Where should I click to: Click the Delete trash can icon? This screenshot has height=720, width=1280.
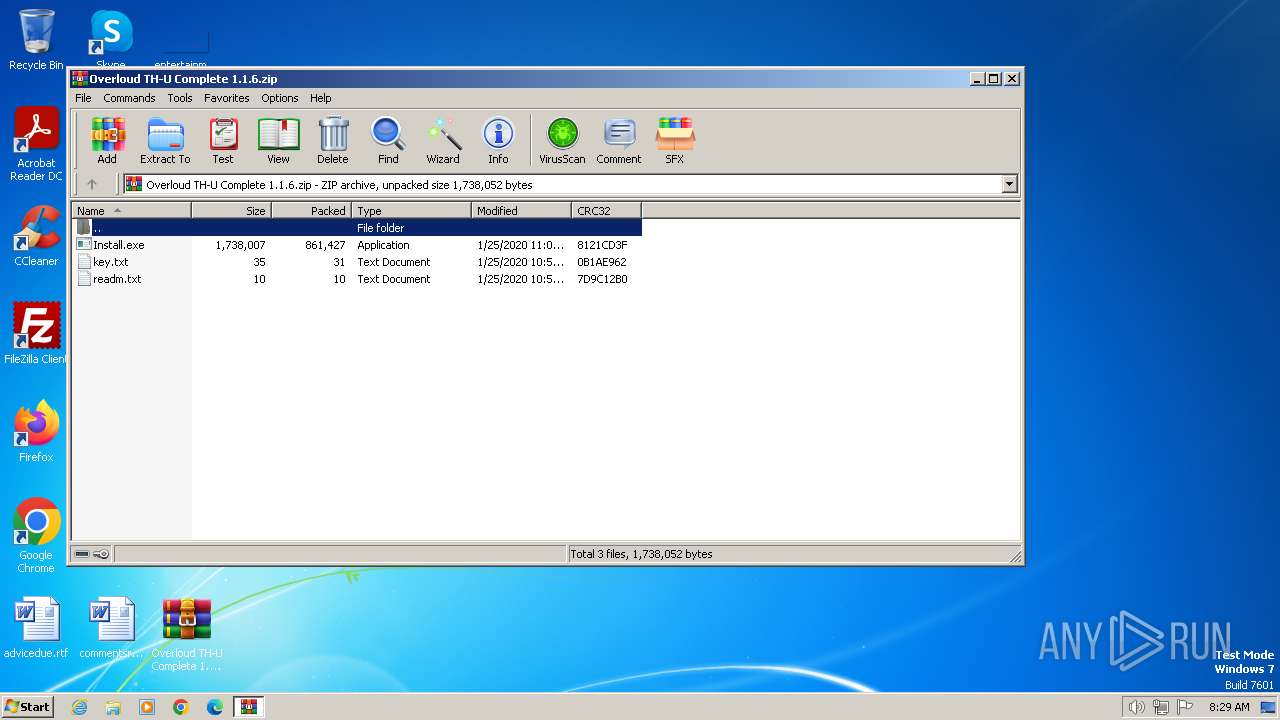[x=333, y=141]
